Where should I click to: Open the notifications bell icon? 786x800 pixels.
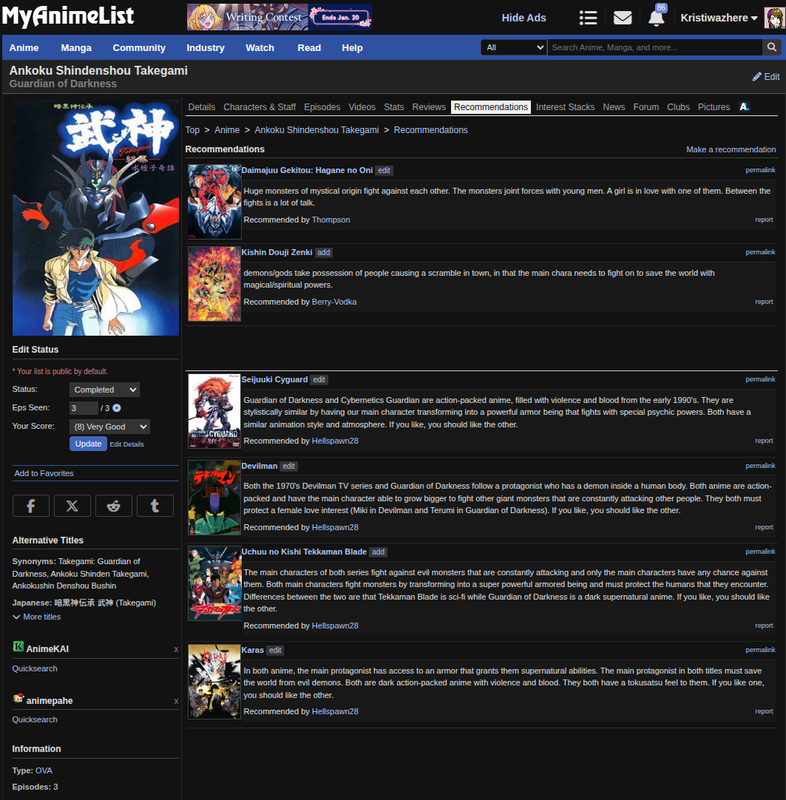(x=656, y=18)
